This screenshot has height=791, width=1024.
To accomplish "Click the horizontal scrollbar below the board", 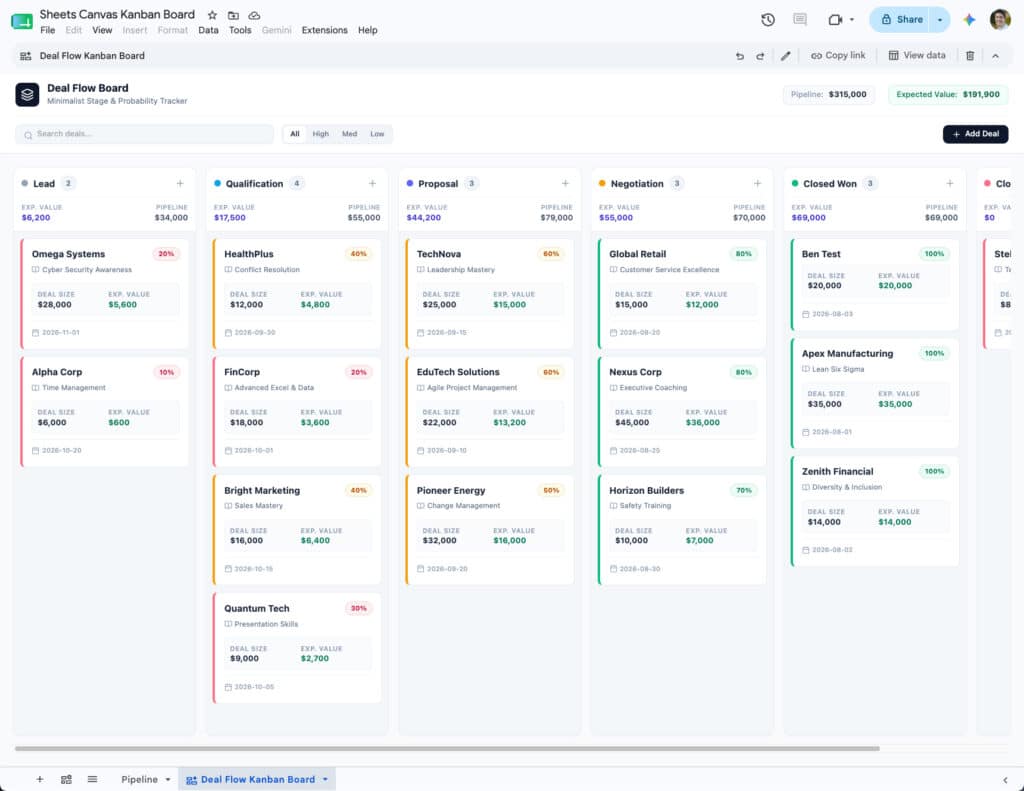I will coord(447,749).
